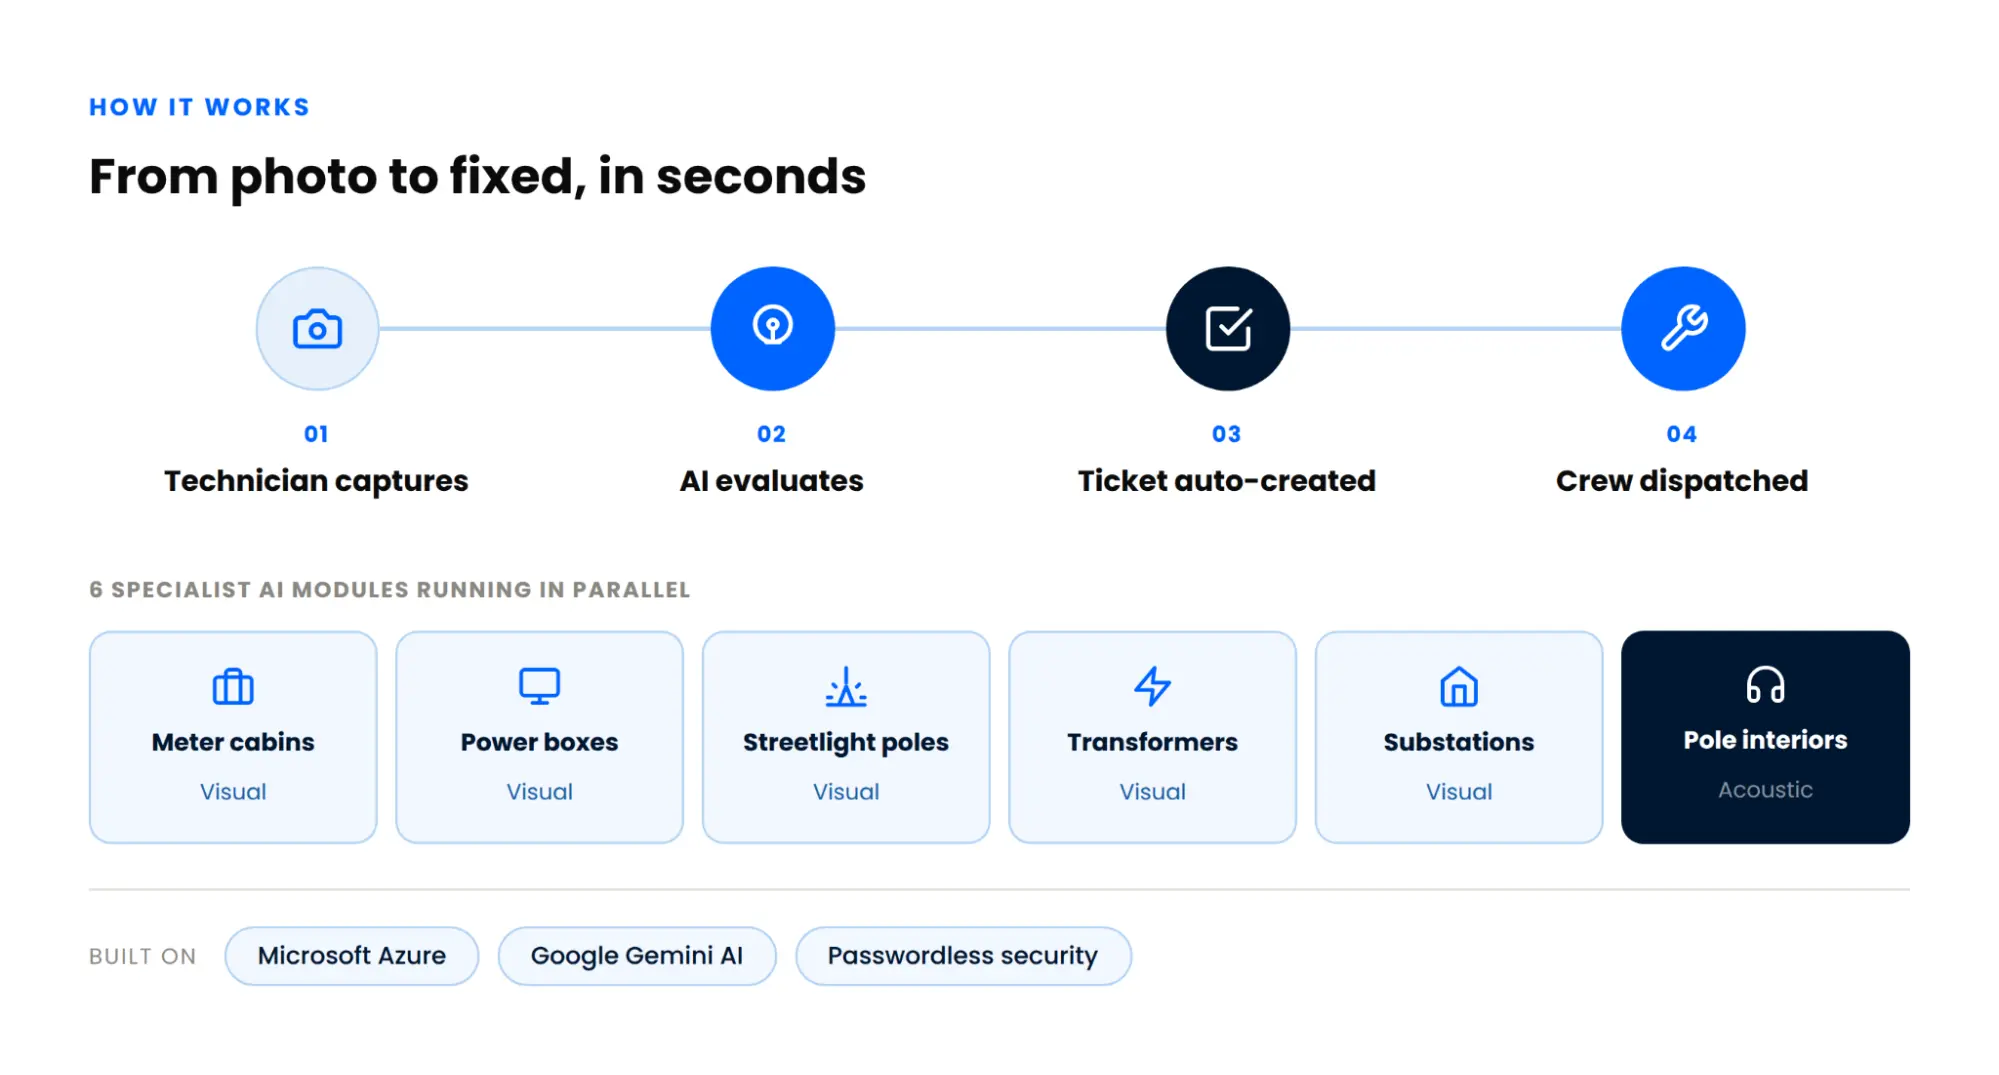1999x1075 pixels.
Task: Click the Technician captures step title
Action: [316, 481]
